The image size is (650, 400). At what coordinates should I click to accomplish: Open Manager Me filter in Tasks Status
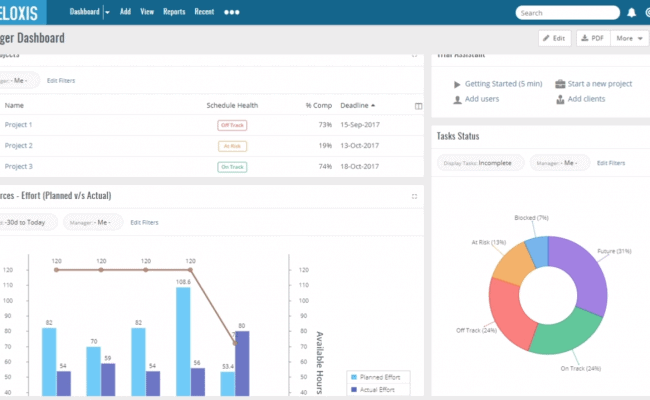click(x=559, y=163)
